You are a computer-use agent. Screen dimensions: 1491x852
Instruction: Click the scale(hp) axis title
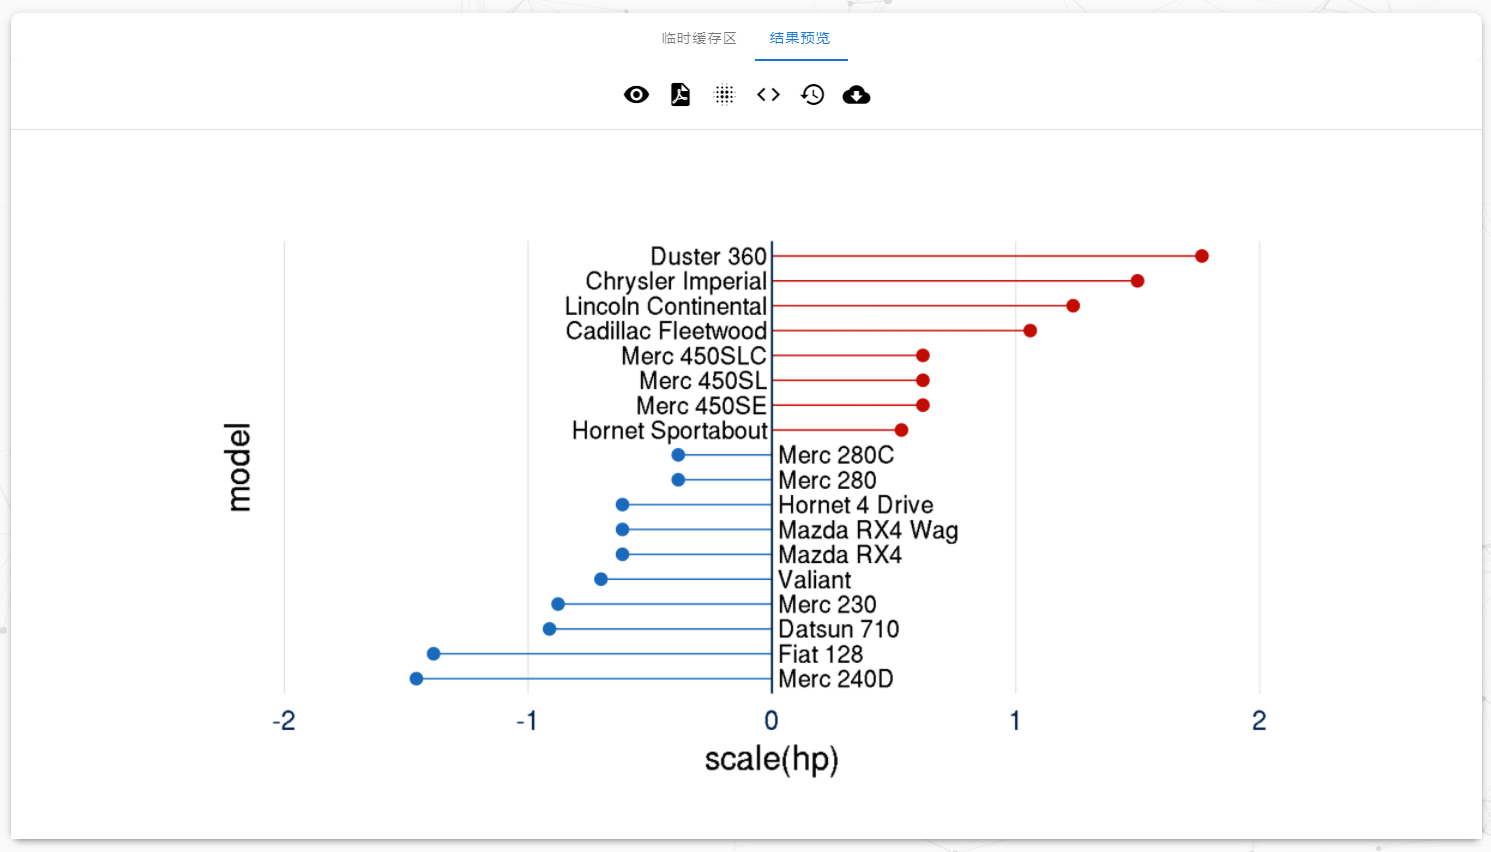771,759
